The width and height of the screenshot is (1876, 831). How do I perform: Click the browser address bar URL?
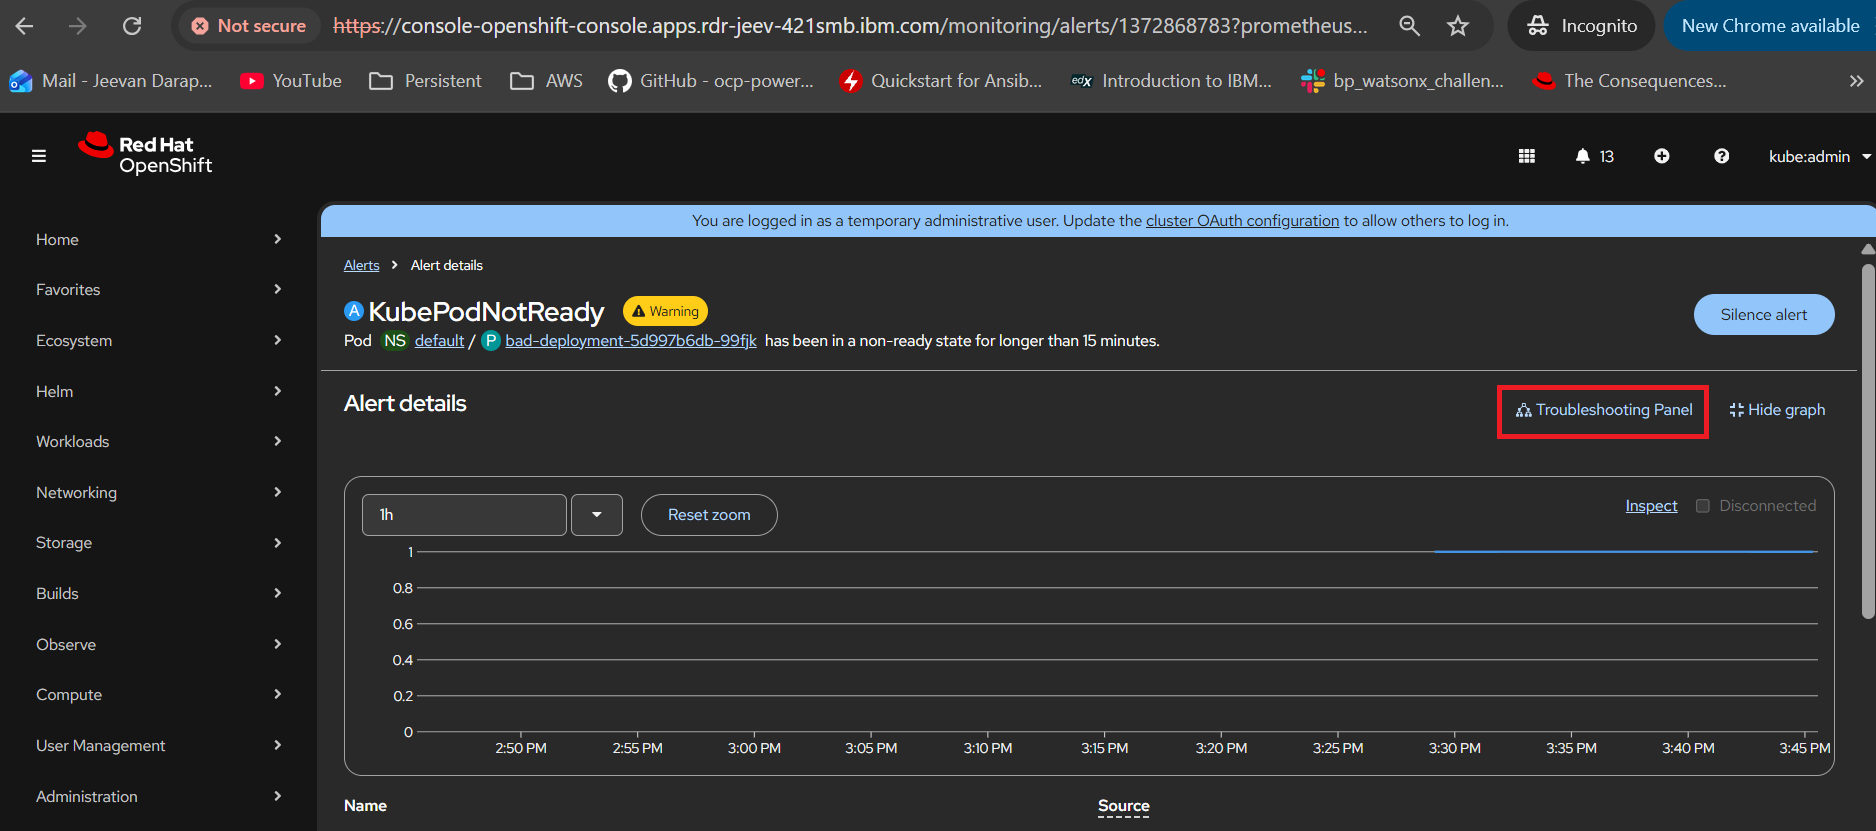tap(850, 26)
